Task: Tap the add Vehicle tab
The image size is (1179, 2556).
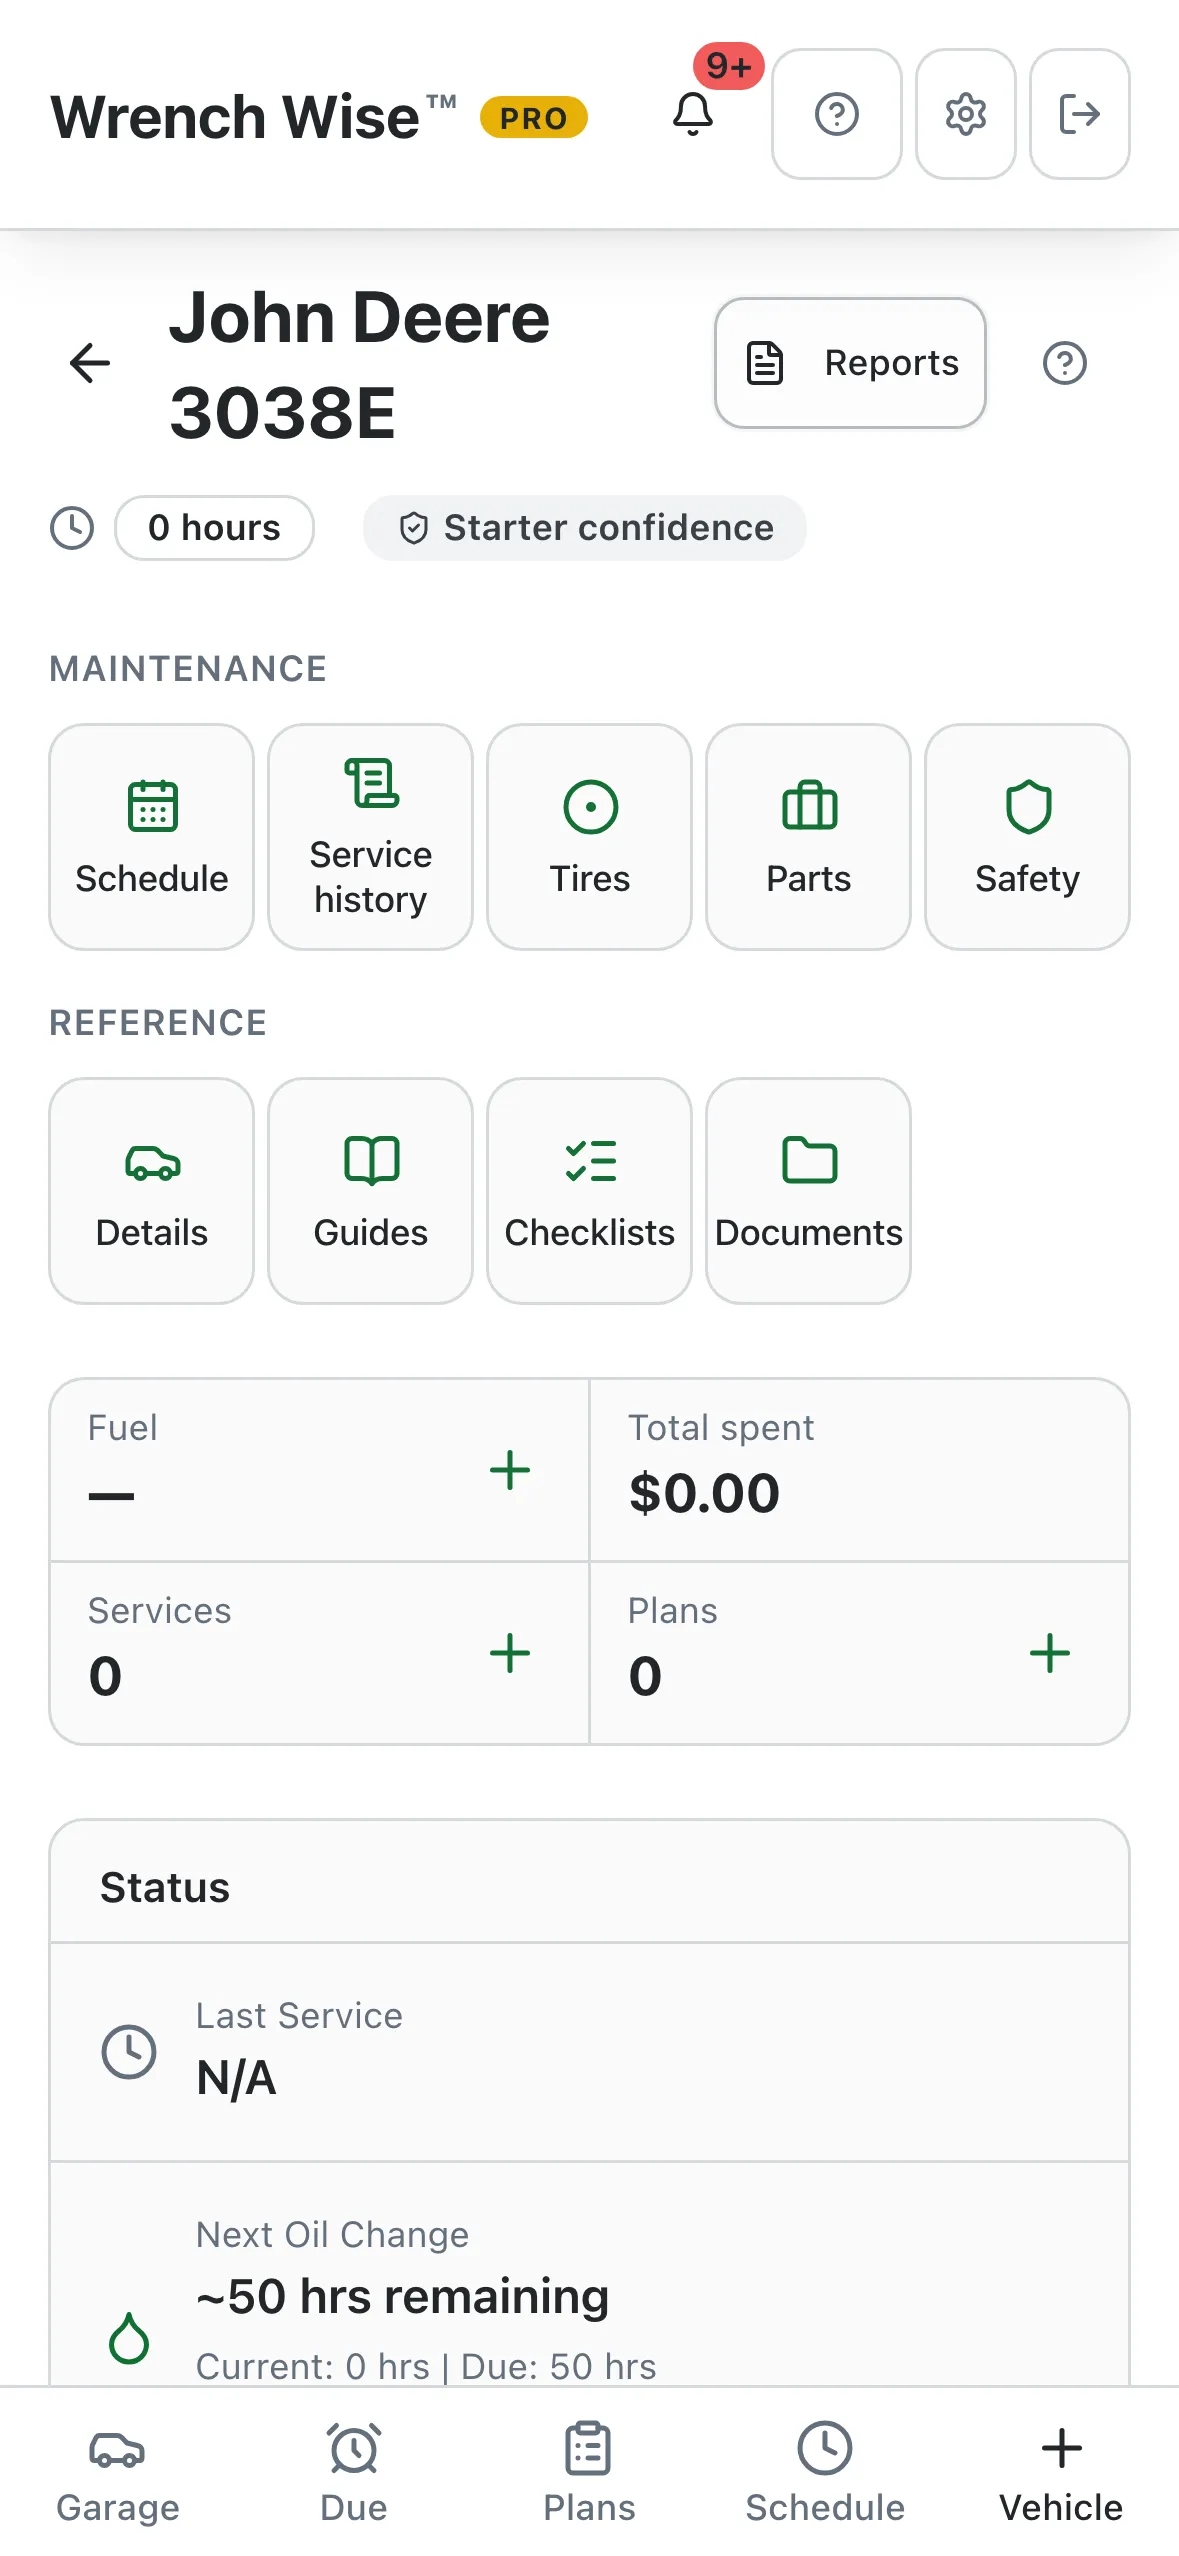Action: click(1061, 2472)
